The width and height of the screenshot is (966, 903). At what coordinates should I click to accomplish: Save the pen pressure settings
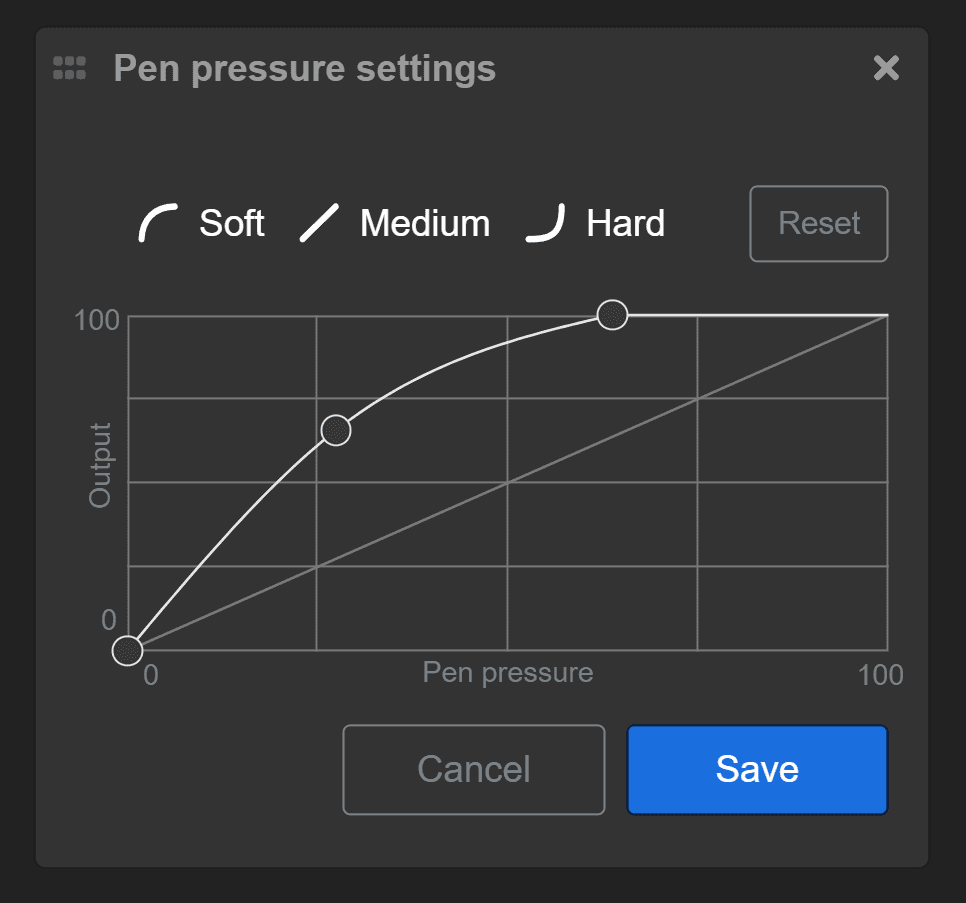click(757, 769)
